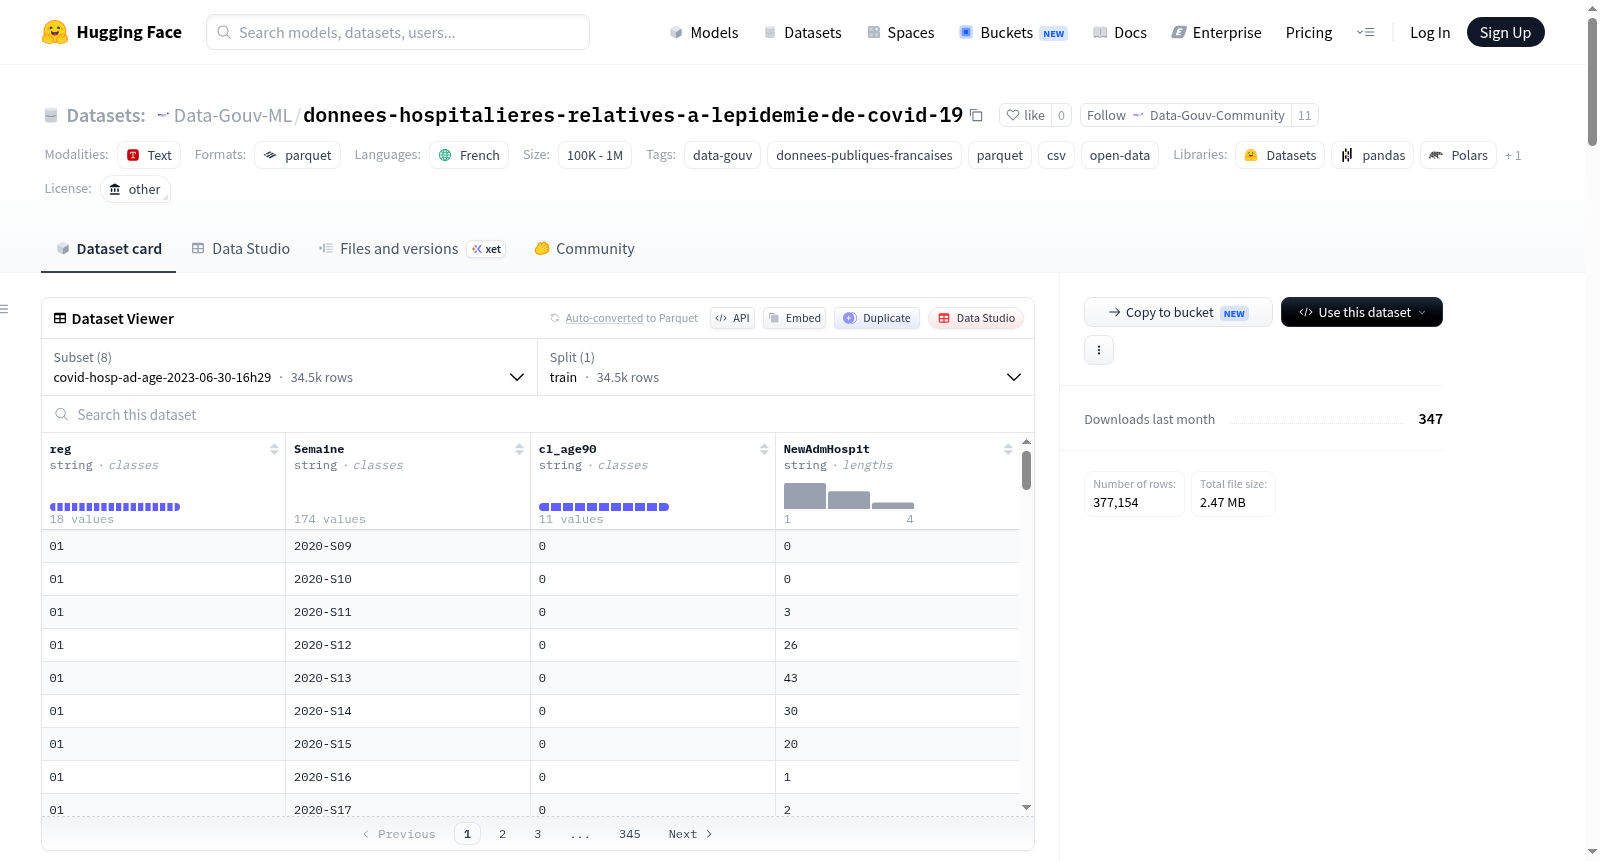Image resolution: width=1600 pixels, height=861 pixels.
Task: Select the French language tag
Action: 469,155
